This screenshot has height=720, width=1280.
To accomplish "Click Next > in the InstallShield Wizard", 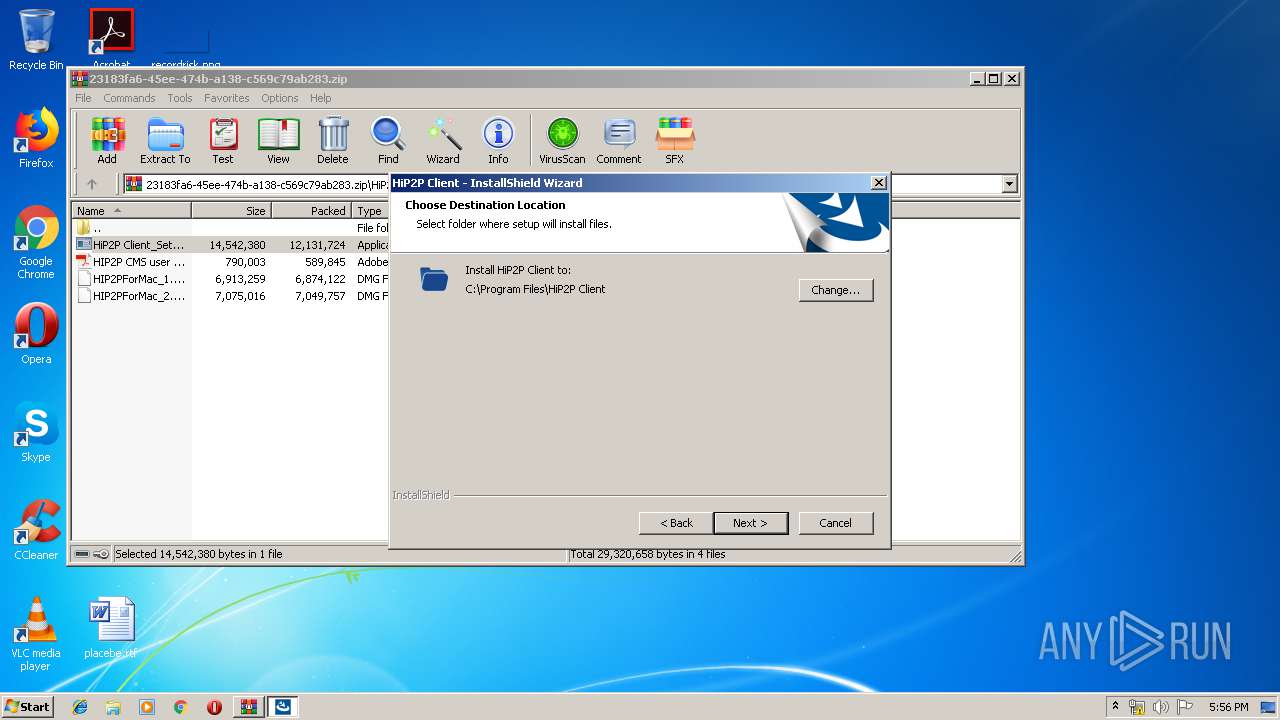I will point(750,523).
